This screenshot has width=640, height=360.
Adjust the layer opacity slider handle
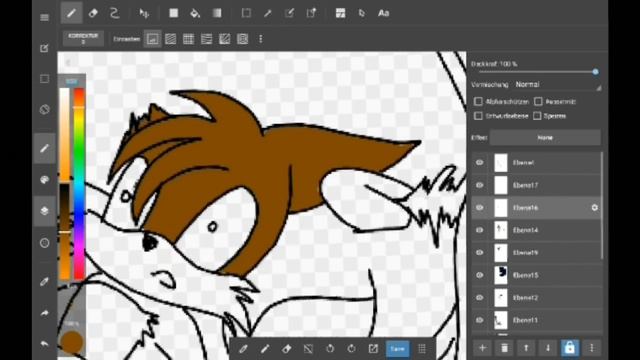[x=596, y=72]
